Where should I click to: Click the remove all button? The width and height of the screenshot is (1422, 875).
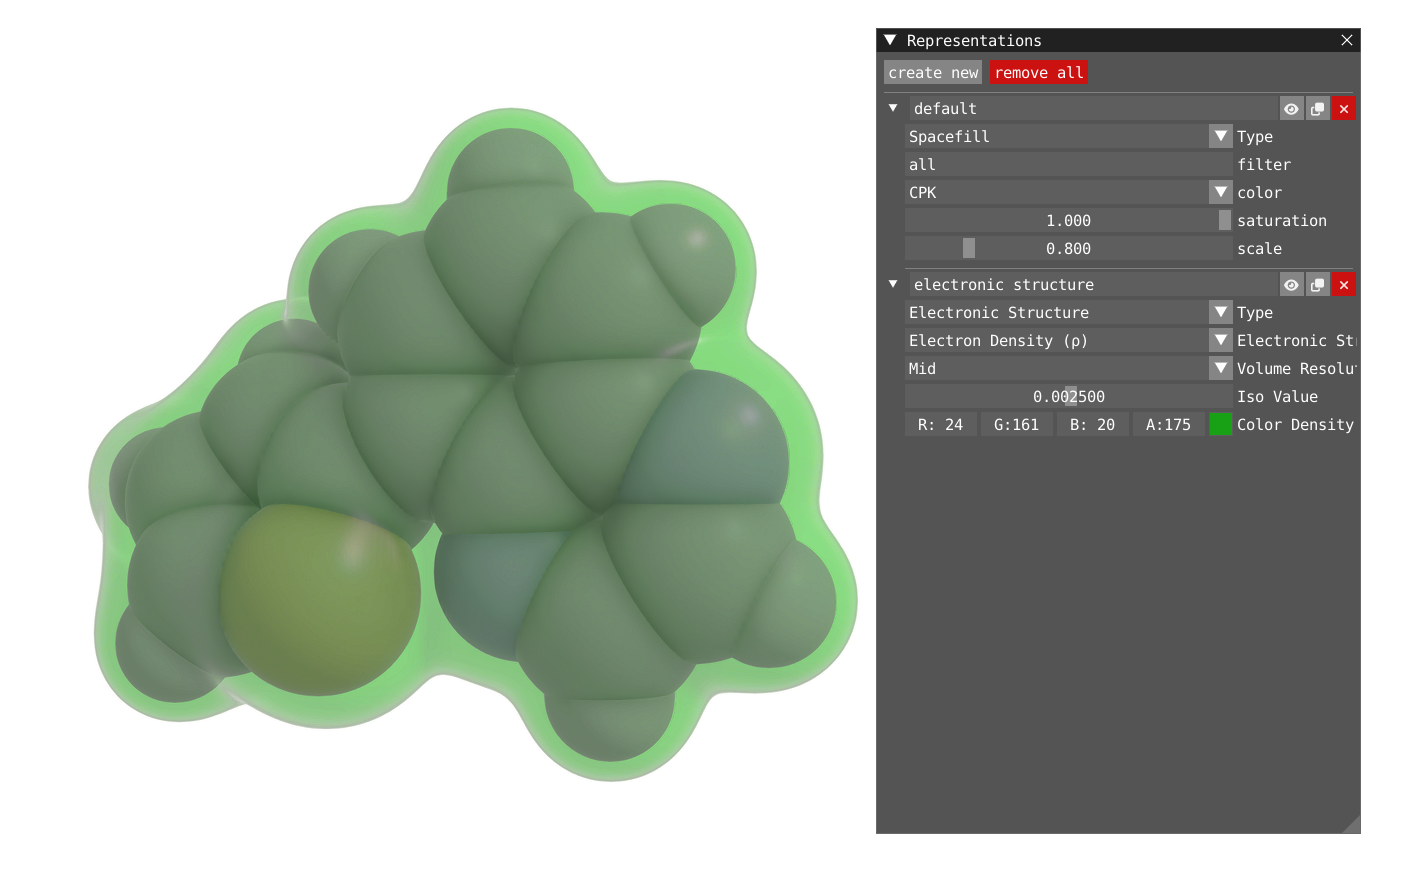tap(1037, 72)
